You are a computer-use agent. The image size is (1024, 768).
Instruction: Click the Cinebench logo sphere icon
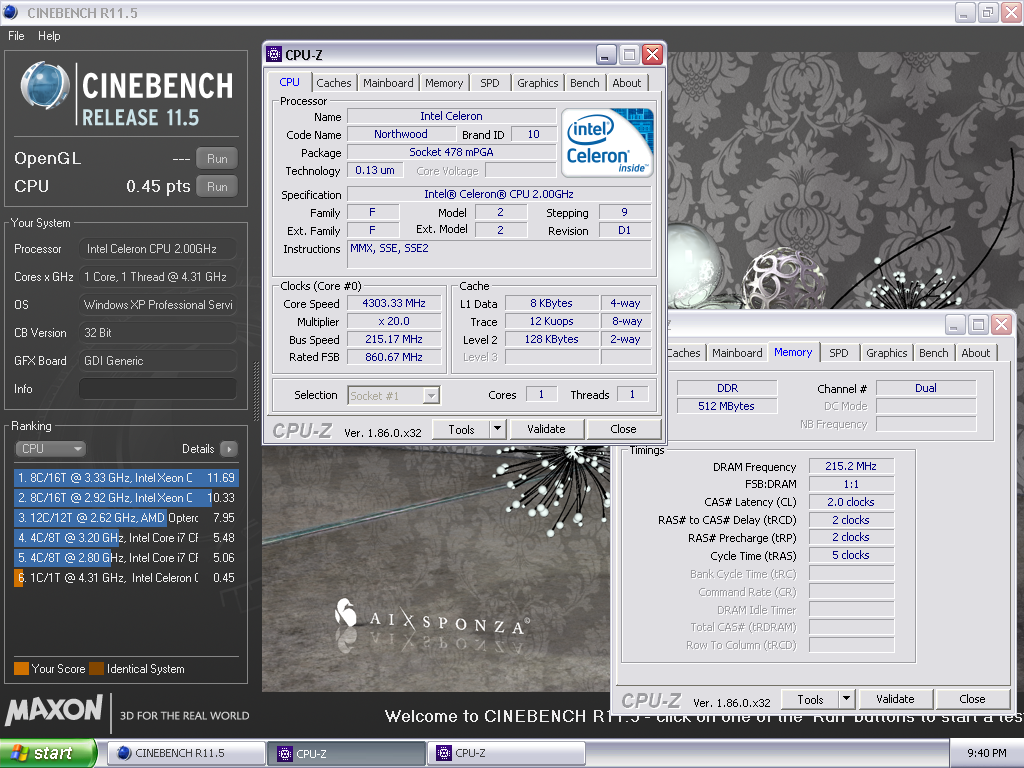tap(44, 86)
